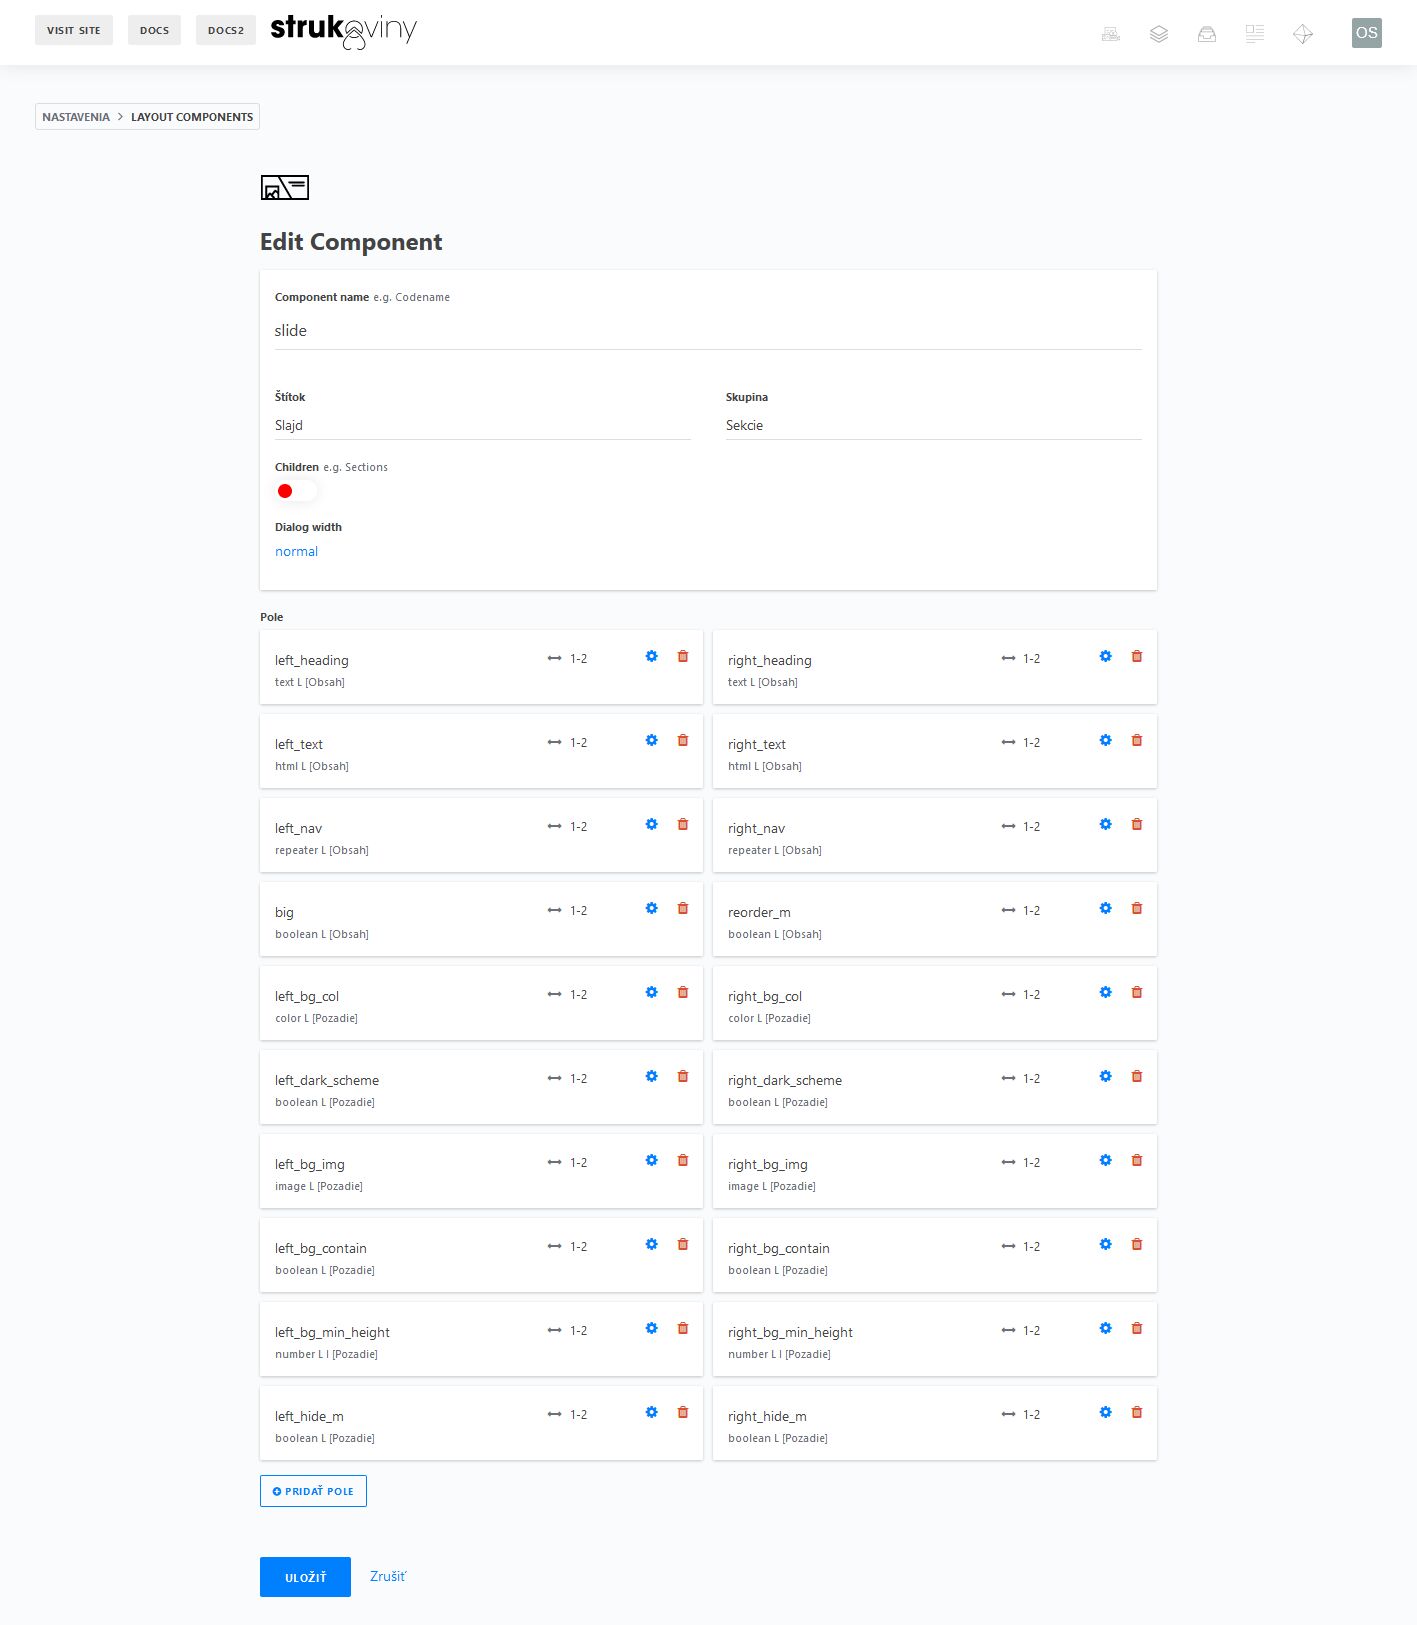Click the strukoviny logo
The height and width of the screenshot is (1625, 1417).
pyautogui.click(x=343, y=31)
